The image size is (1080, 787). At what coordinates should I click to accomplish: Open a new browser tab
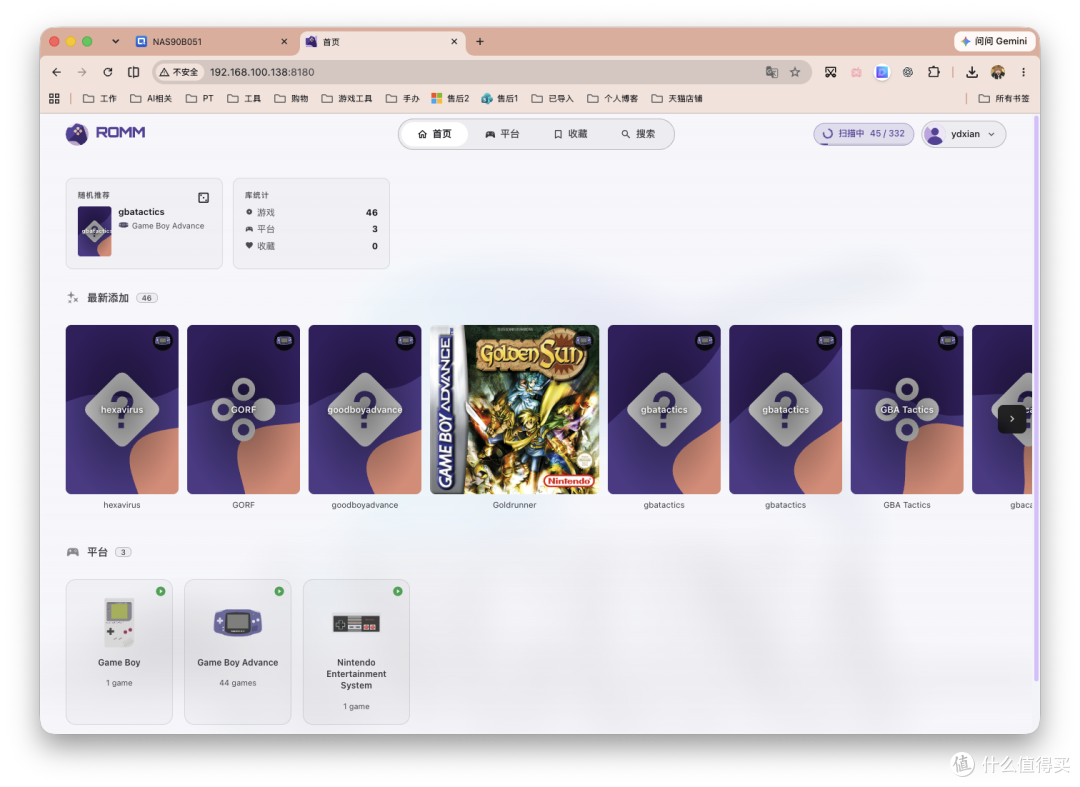pyautogui.click(x=479, y=41)
